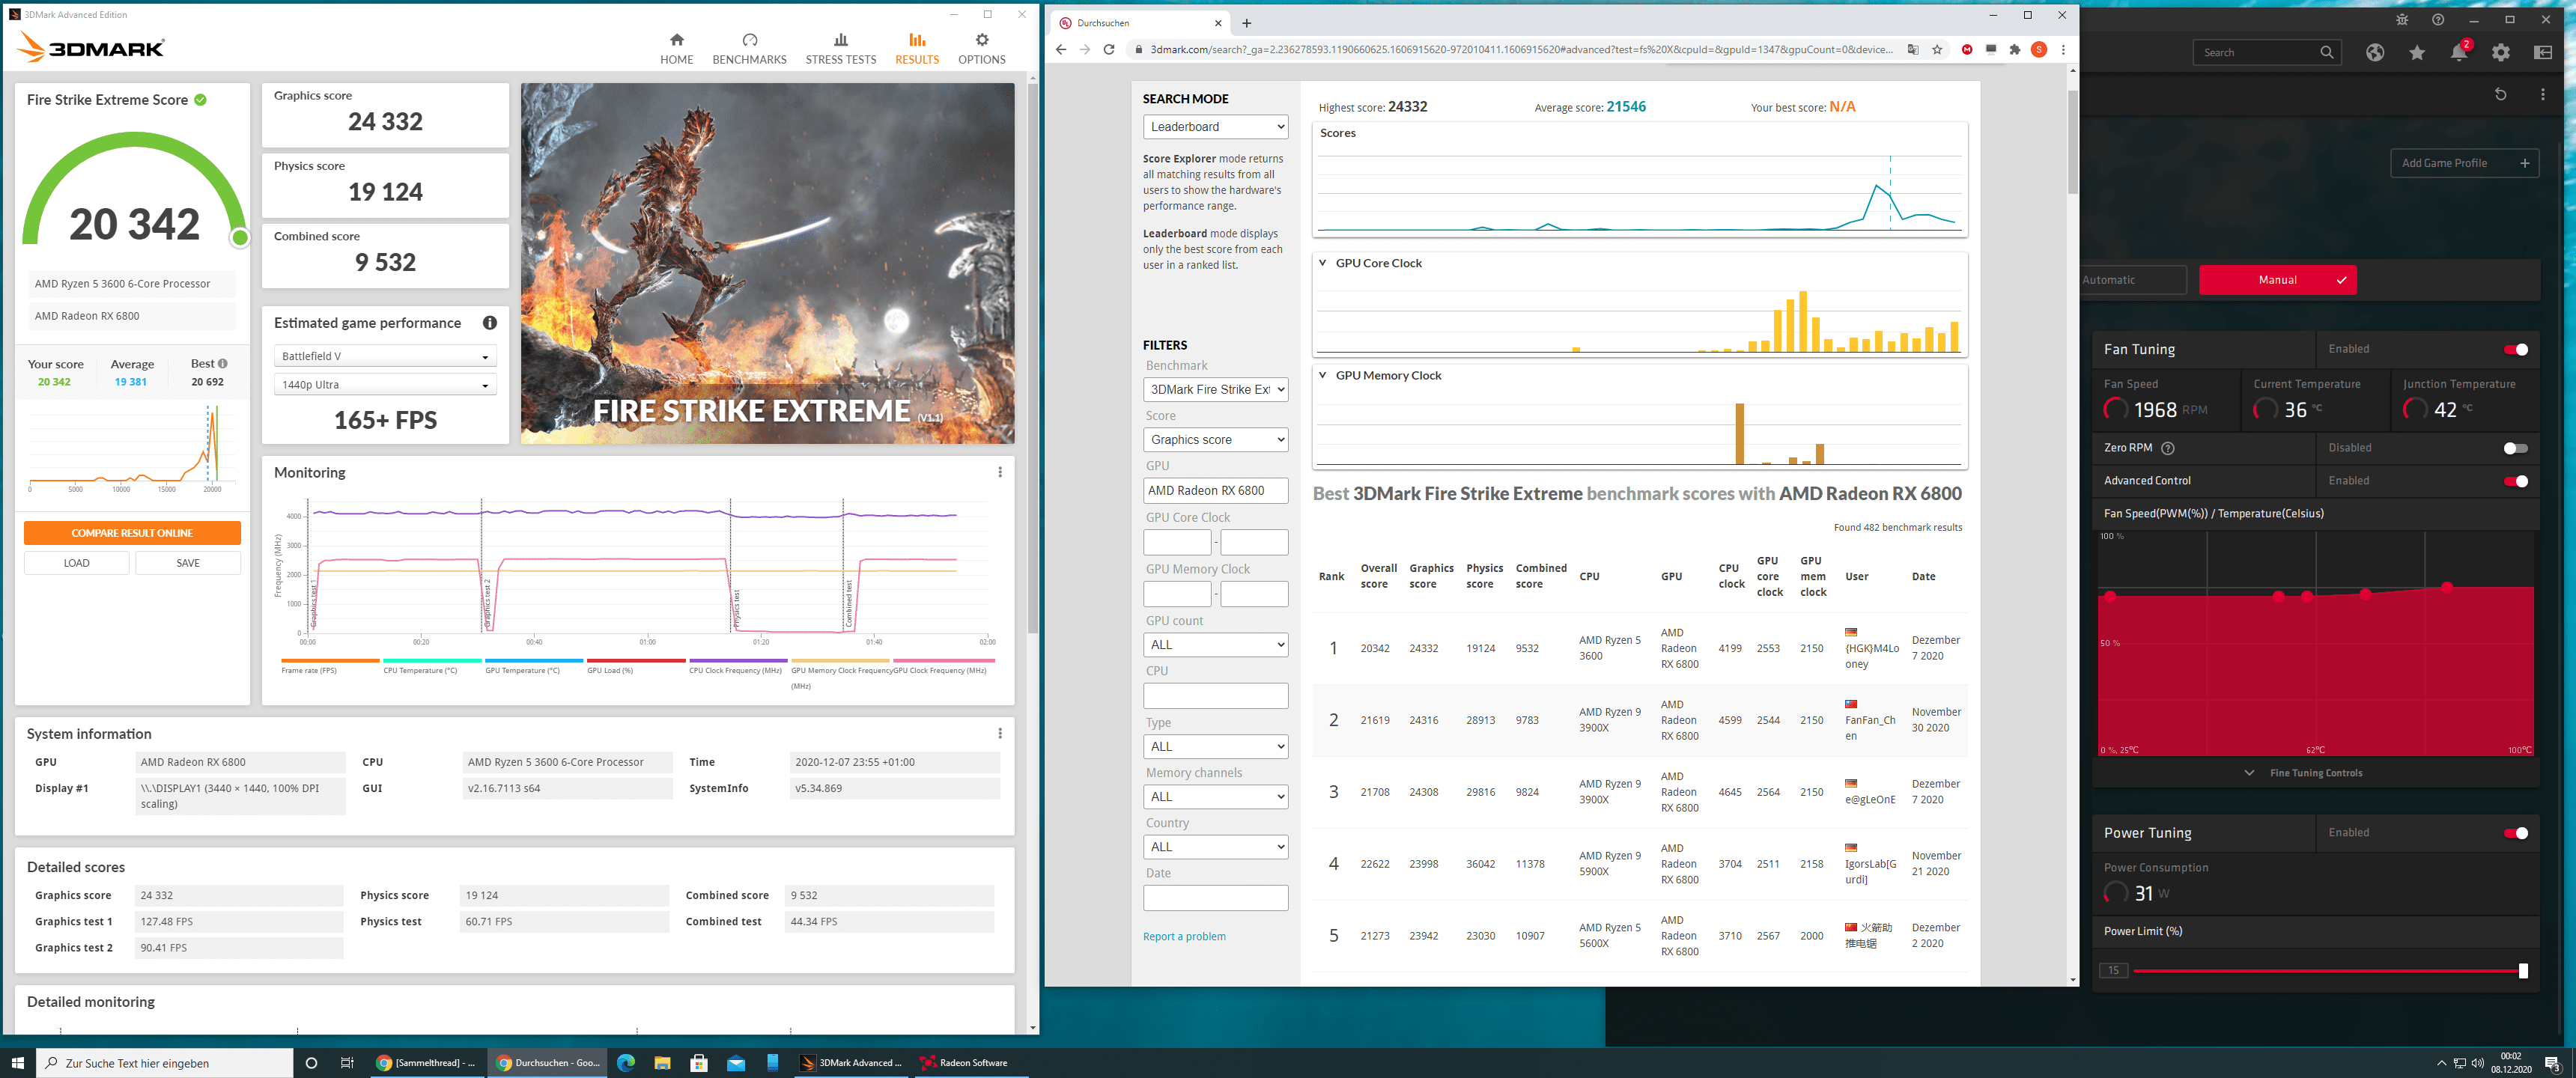This screenshot has height=1078, width=2576.
Task: Collapse the GPU Core Clock chart
Action: [x=1322, y=263]
